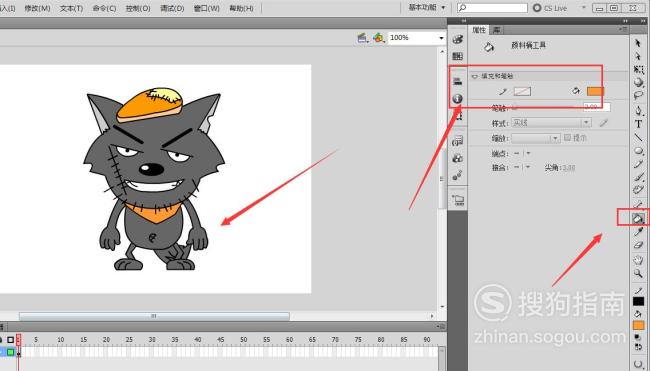Click the Properties stroke color swatch
This screenshot has height=371, width=650.
[x=522, y=91]
